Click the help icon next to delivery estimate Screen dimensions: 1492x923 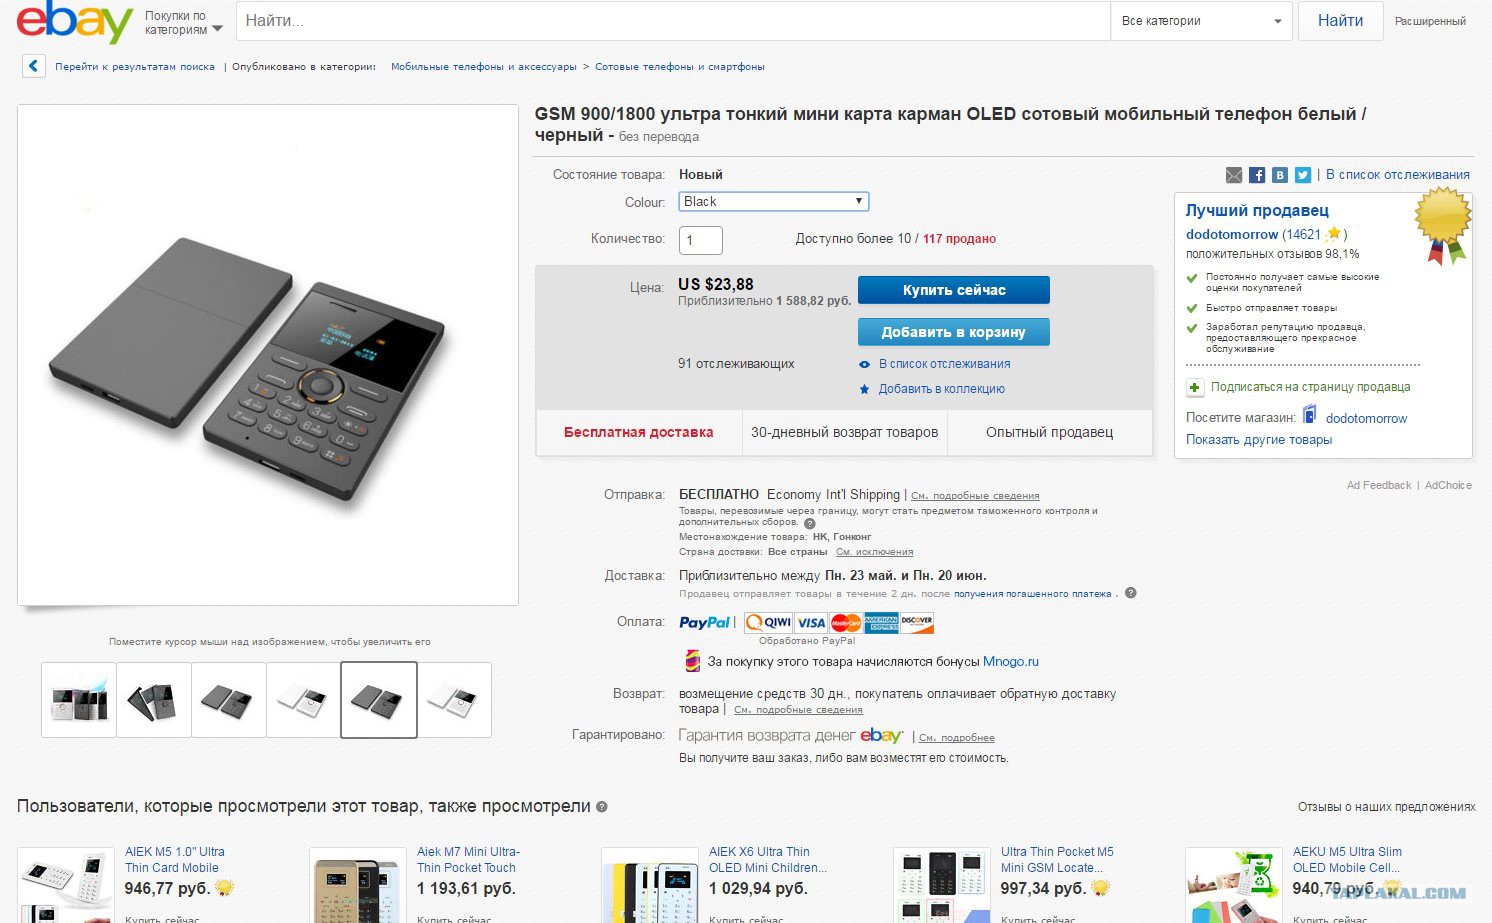click(x=1131, y=593)
